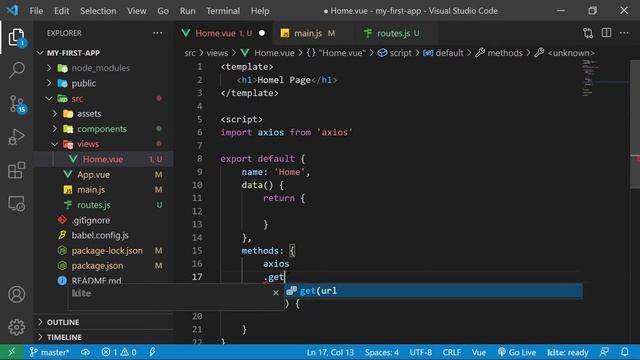640x360 pixels.
Task: Open the Go menu
Action: (163, 11)
